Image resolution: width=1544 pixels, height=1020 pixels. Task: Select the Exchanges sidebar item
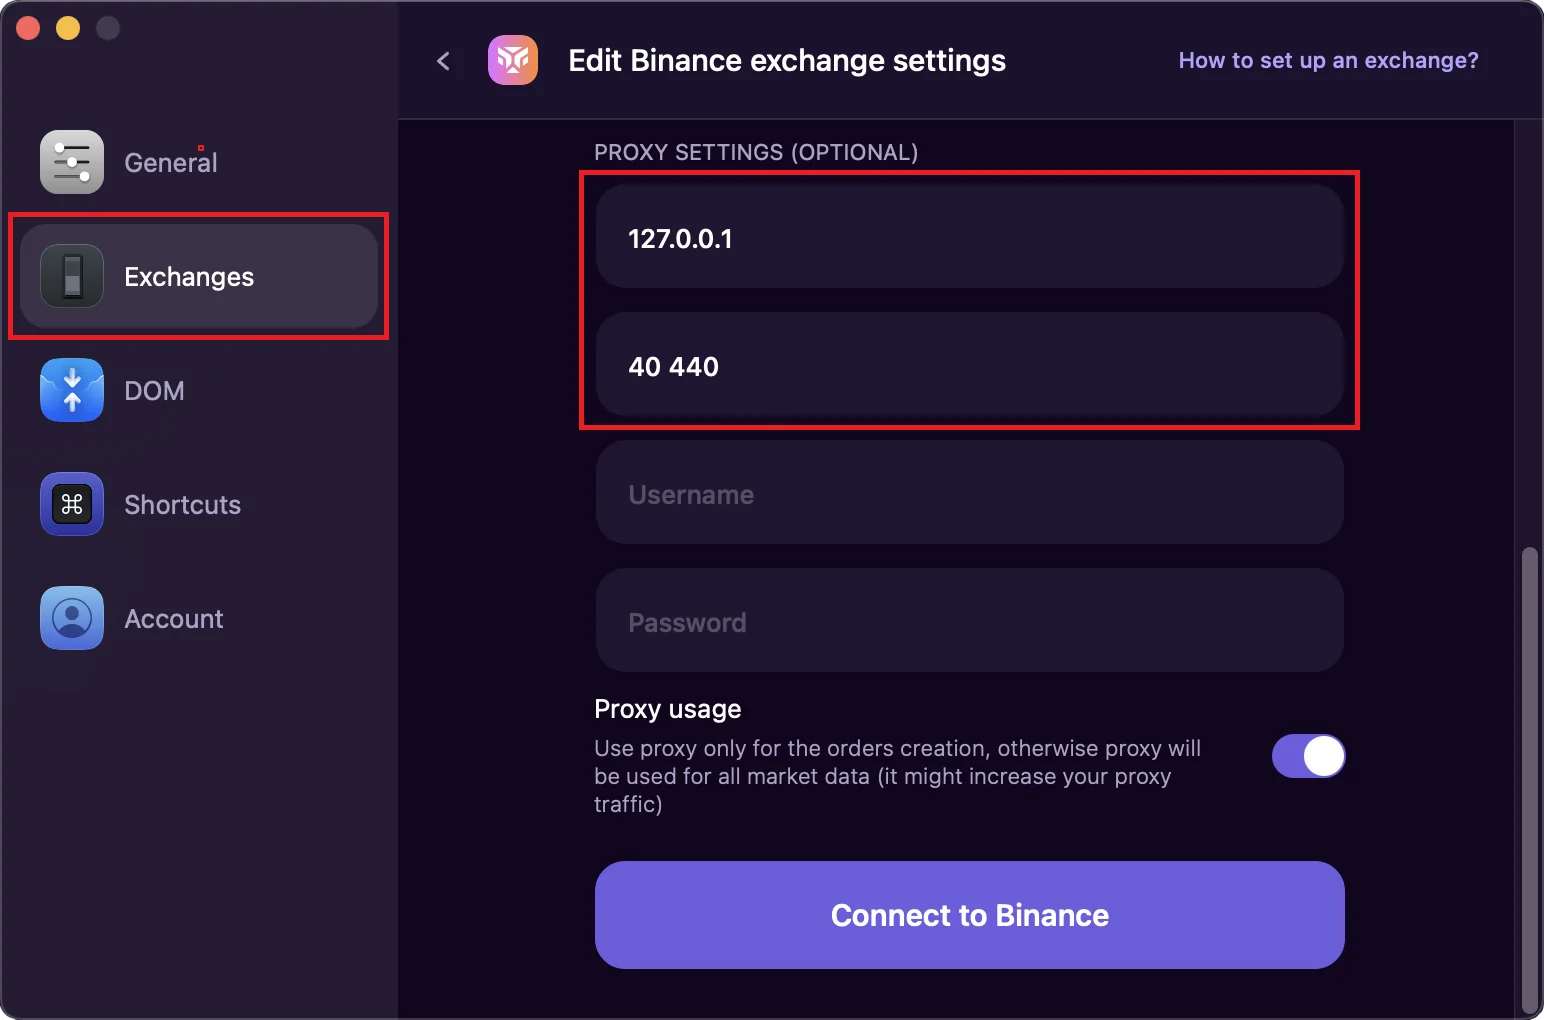pyautogui.click(x=189, y=277)
